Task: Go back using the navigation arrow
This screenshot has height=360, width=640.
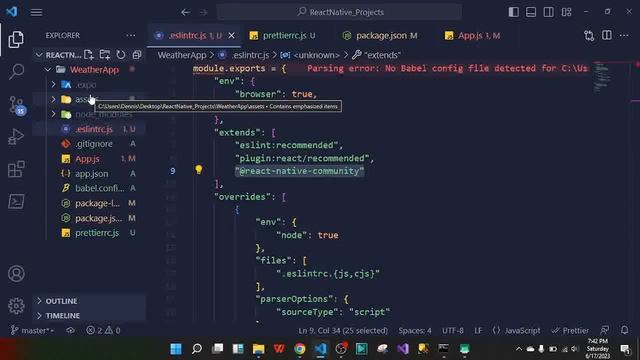Action: (x=185, y=12)
